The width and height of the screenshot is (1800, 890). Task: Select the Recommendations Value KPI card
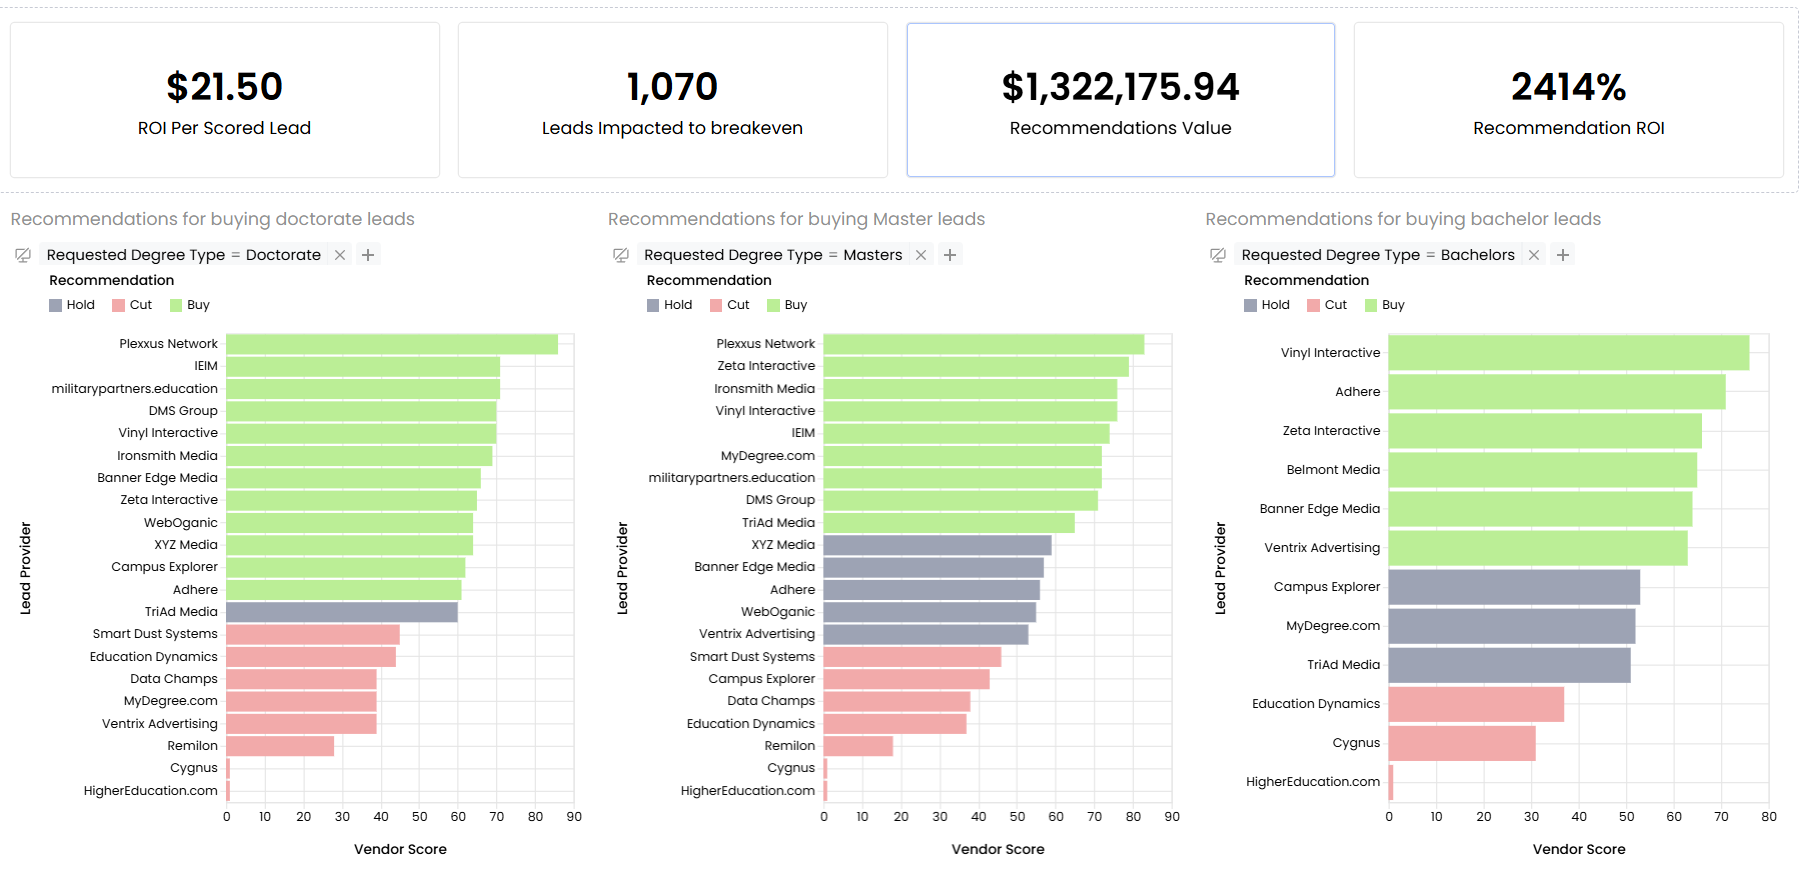pyautogui.click(x=1120, y=100)
